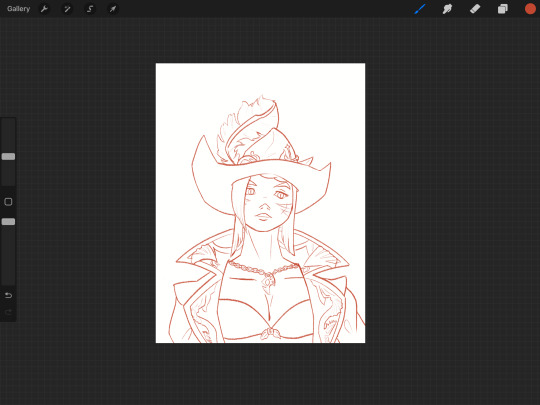Click on the drawing canvas artwork

[260, 203]
